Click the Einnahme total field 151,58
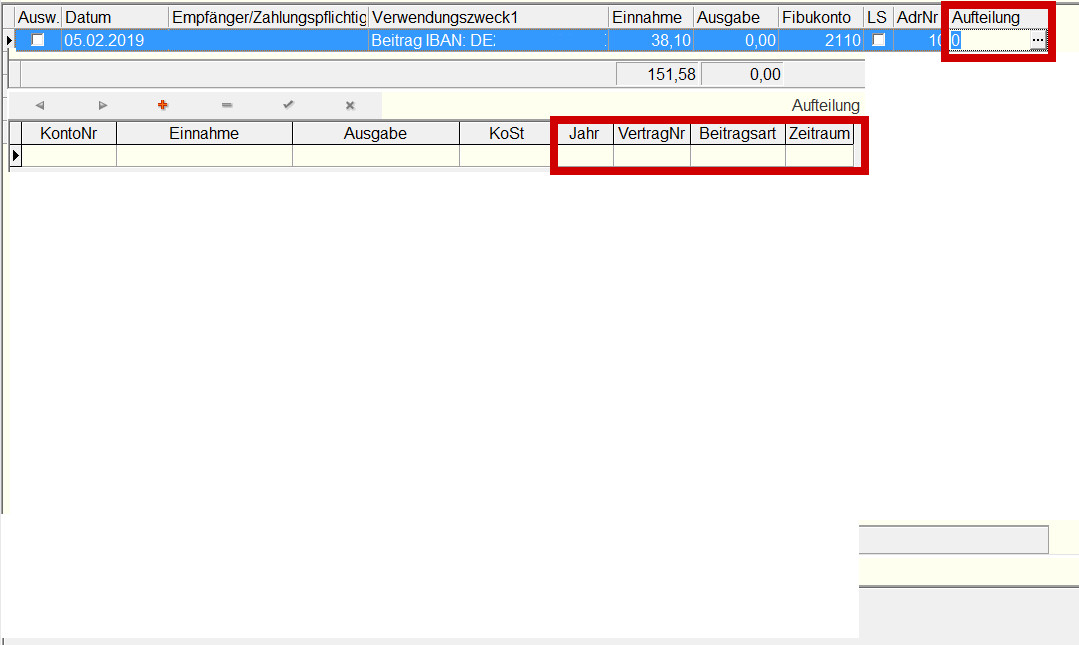Screen dimensions: 1079x645 [x=658, y=74]
